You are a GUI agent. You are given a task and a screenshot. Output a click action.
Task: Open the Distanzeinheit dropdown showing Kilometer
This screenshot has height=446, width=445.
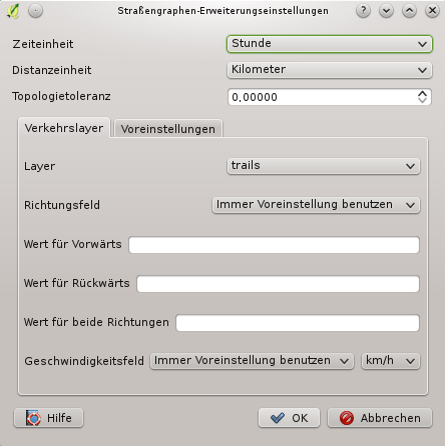pos(329,70)
